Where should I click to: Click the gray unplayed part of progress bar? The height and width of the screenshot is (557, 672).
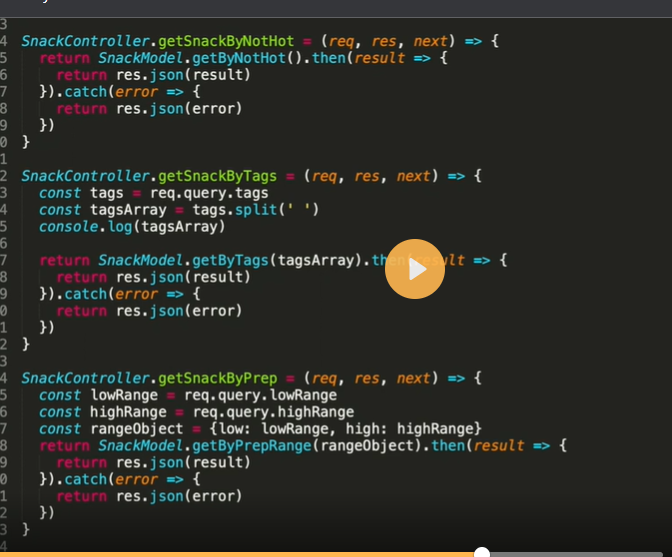click(x=580, y=553)
